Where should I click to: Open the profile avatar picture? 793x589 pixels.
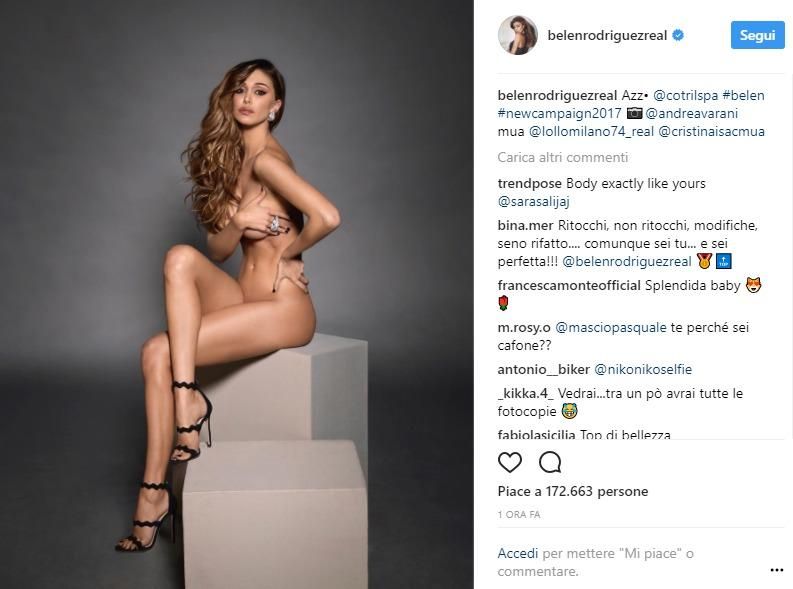coord(518,35)
